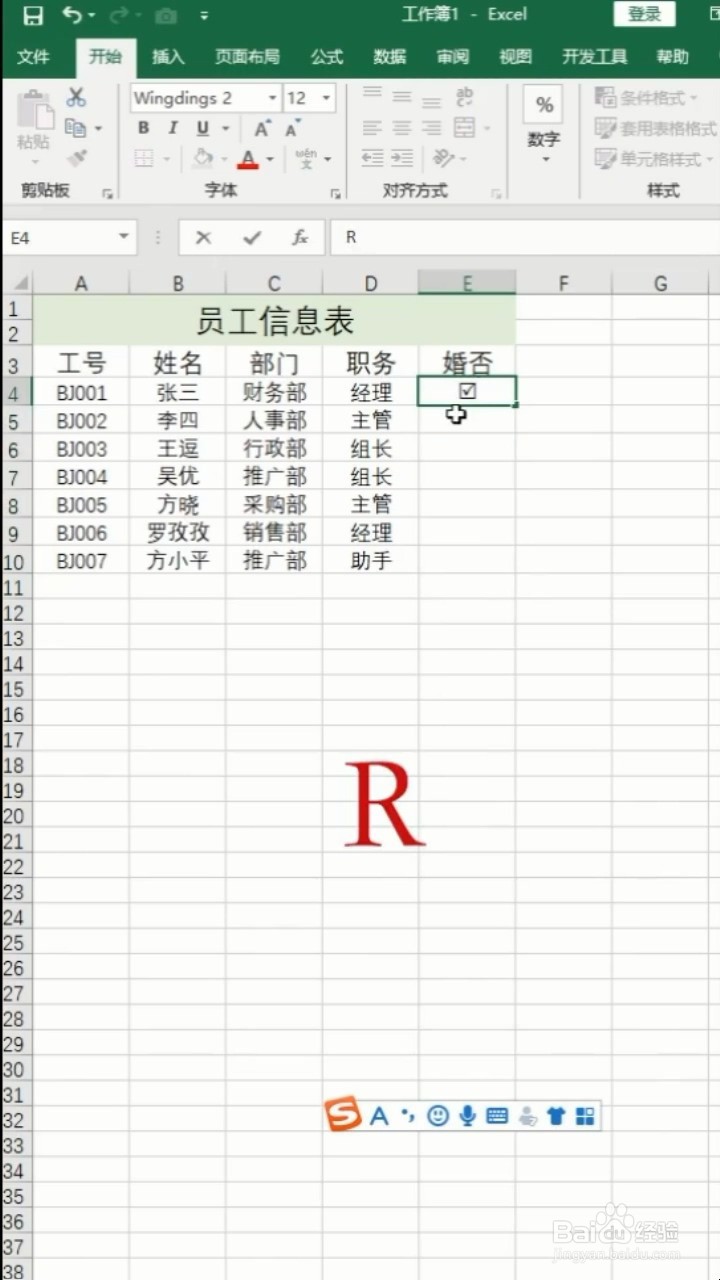The width and height of the screenshot is (720, 1280).
Task: Open the font size dropdown showing 12
Action: [326, 98]
